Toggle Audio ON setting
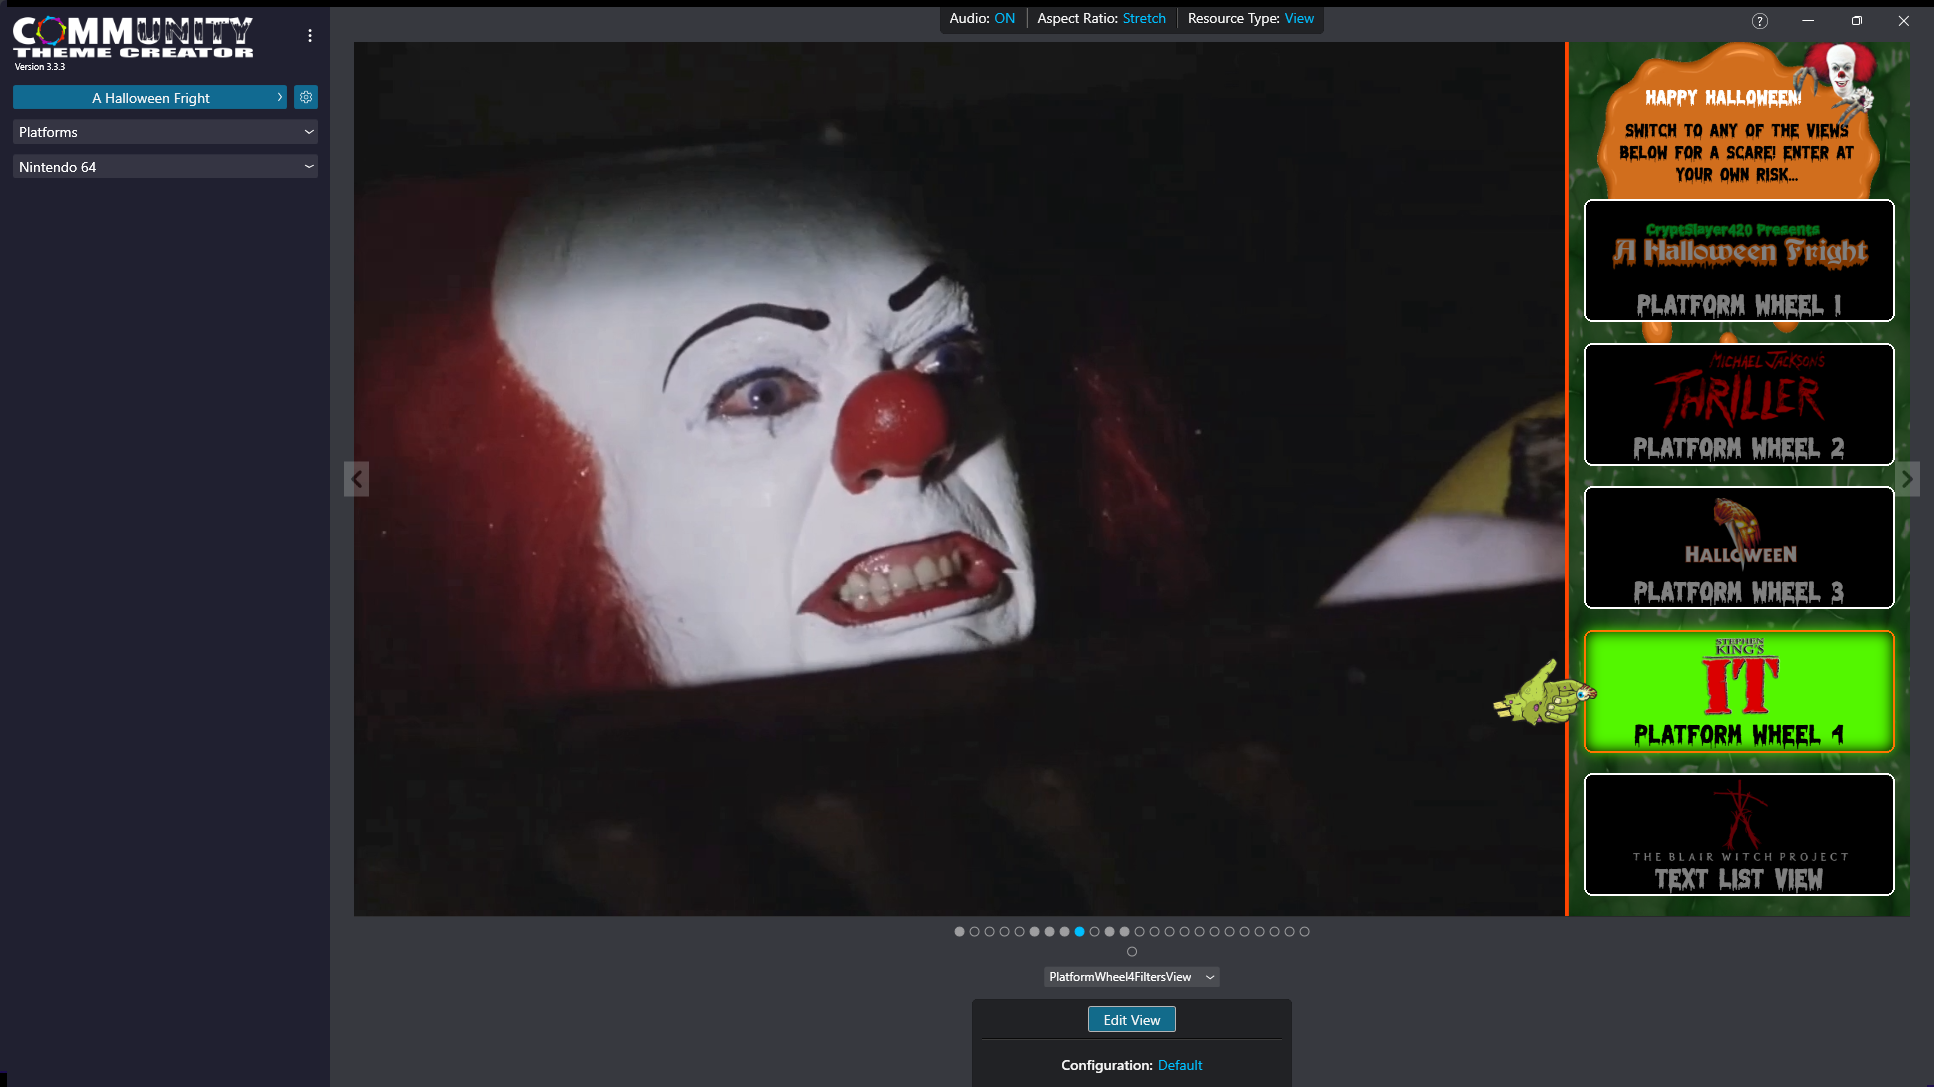The height and width of the screenshot is (1087, 1934). pyautogui.click(x=1004, y=19)
